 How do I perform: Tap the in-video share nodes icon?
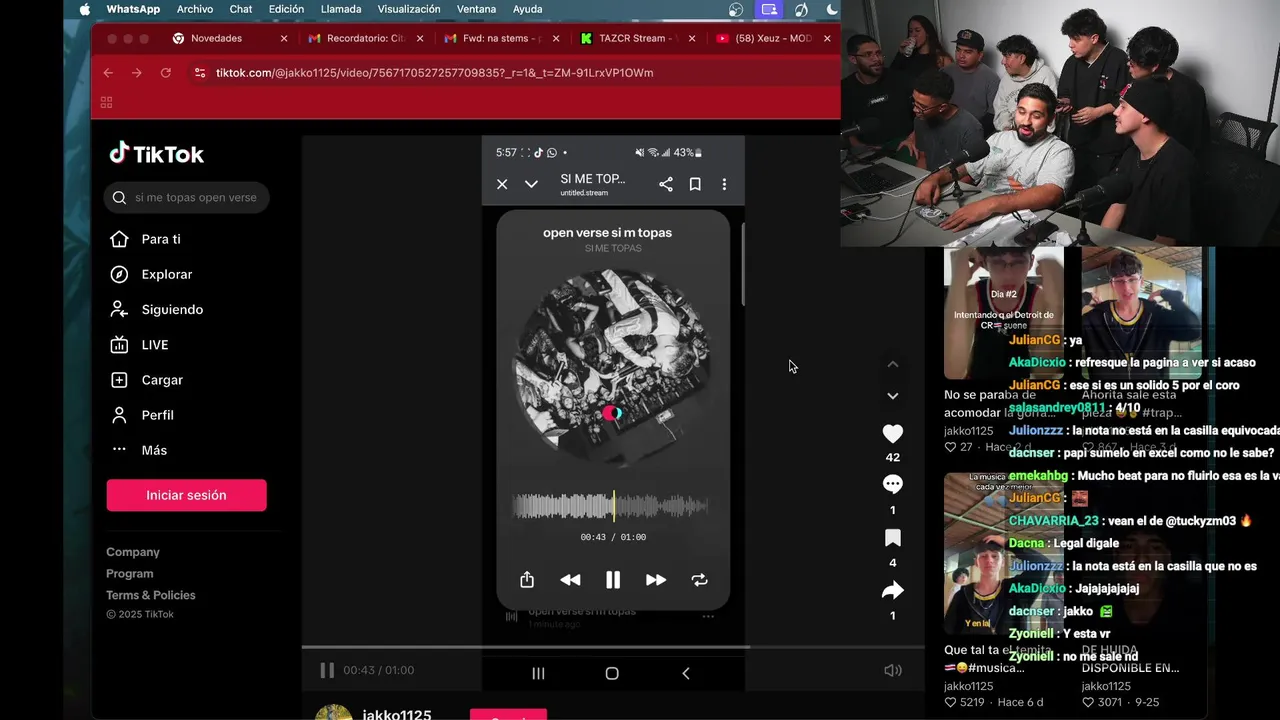666,184
